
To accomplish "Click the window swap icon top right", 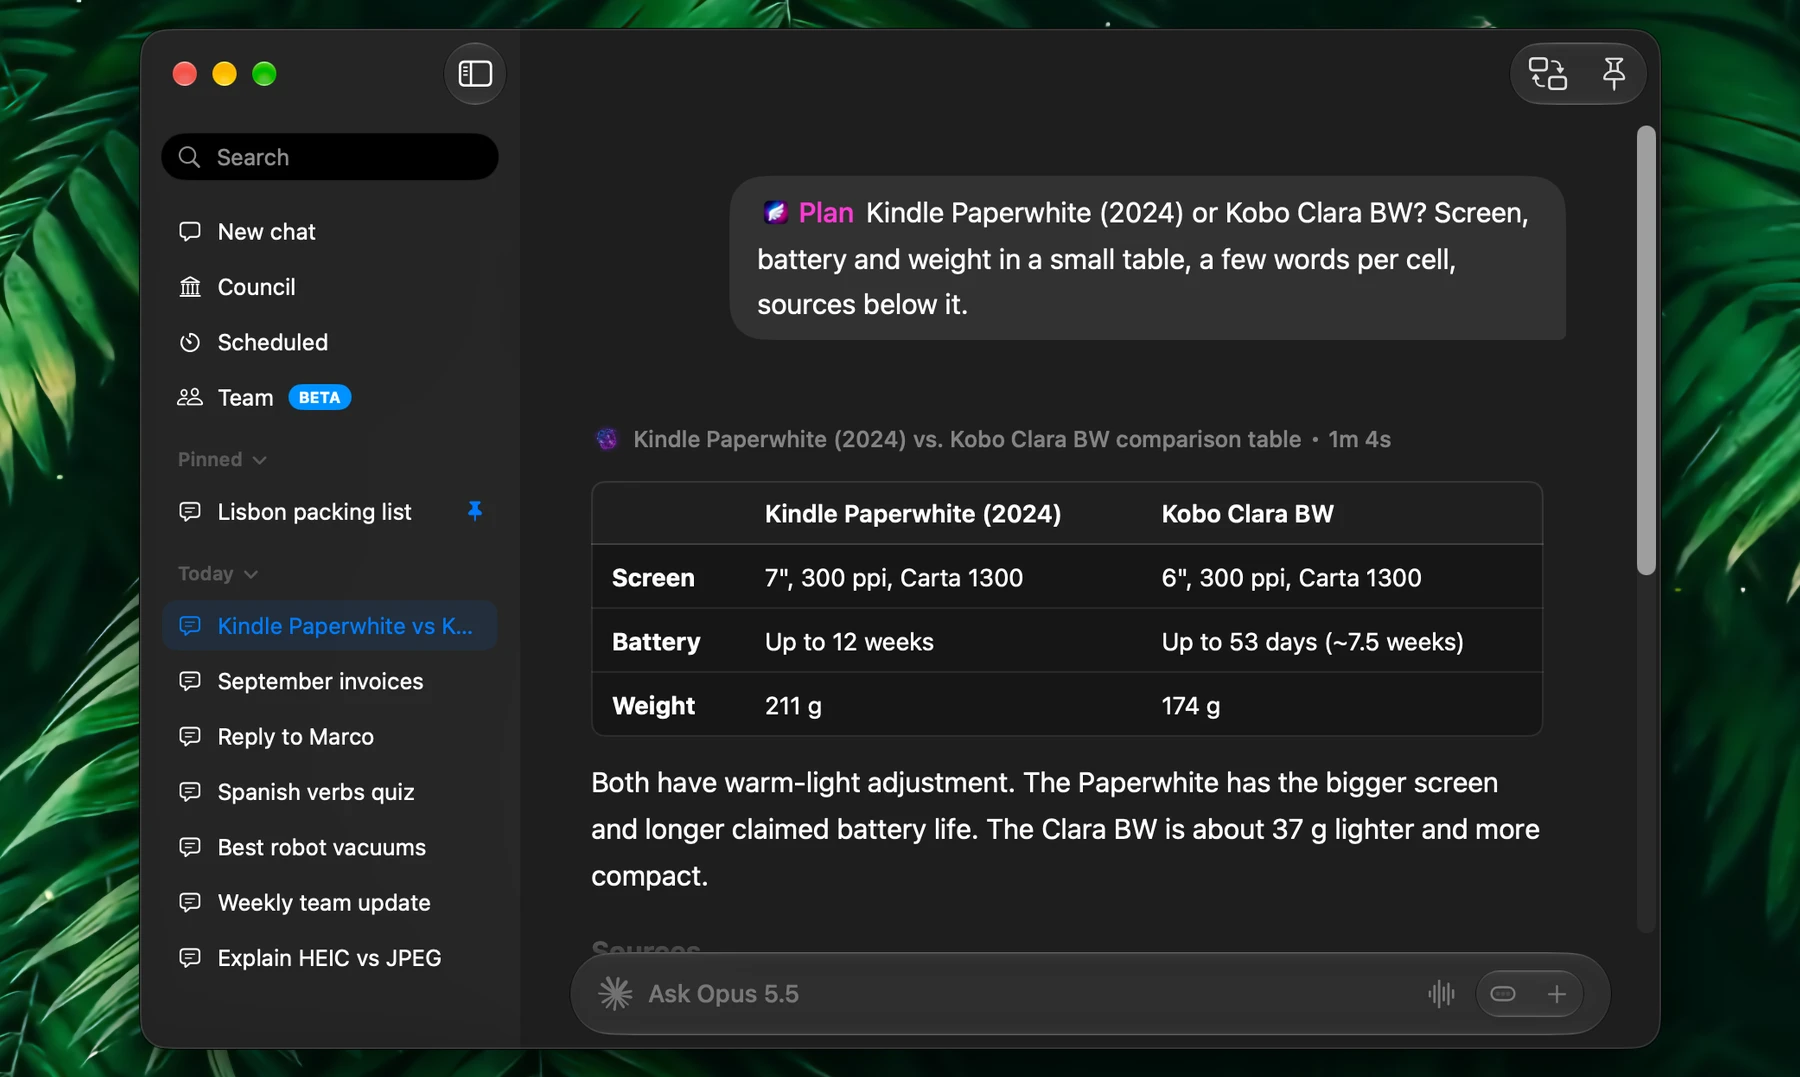I will tap(1547, 74).
